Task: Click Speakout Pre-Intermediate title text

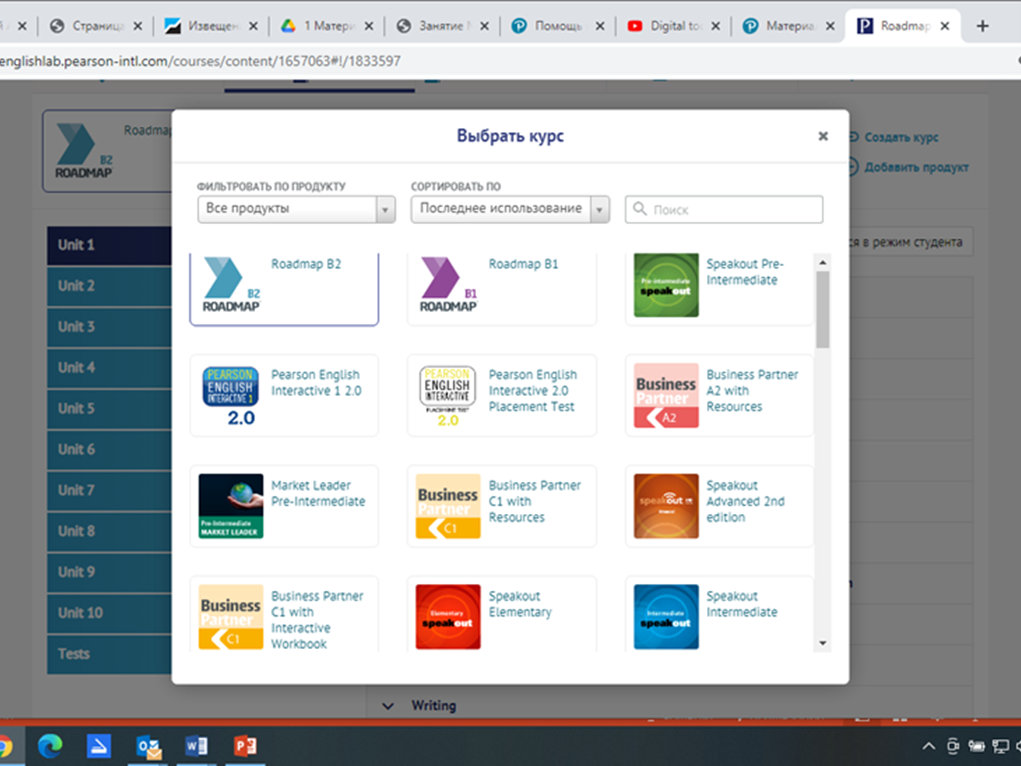Action: [x=745, y=272]
